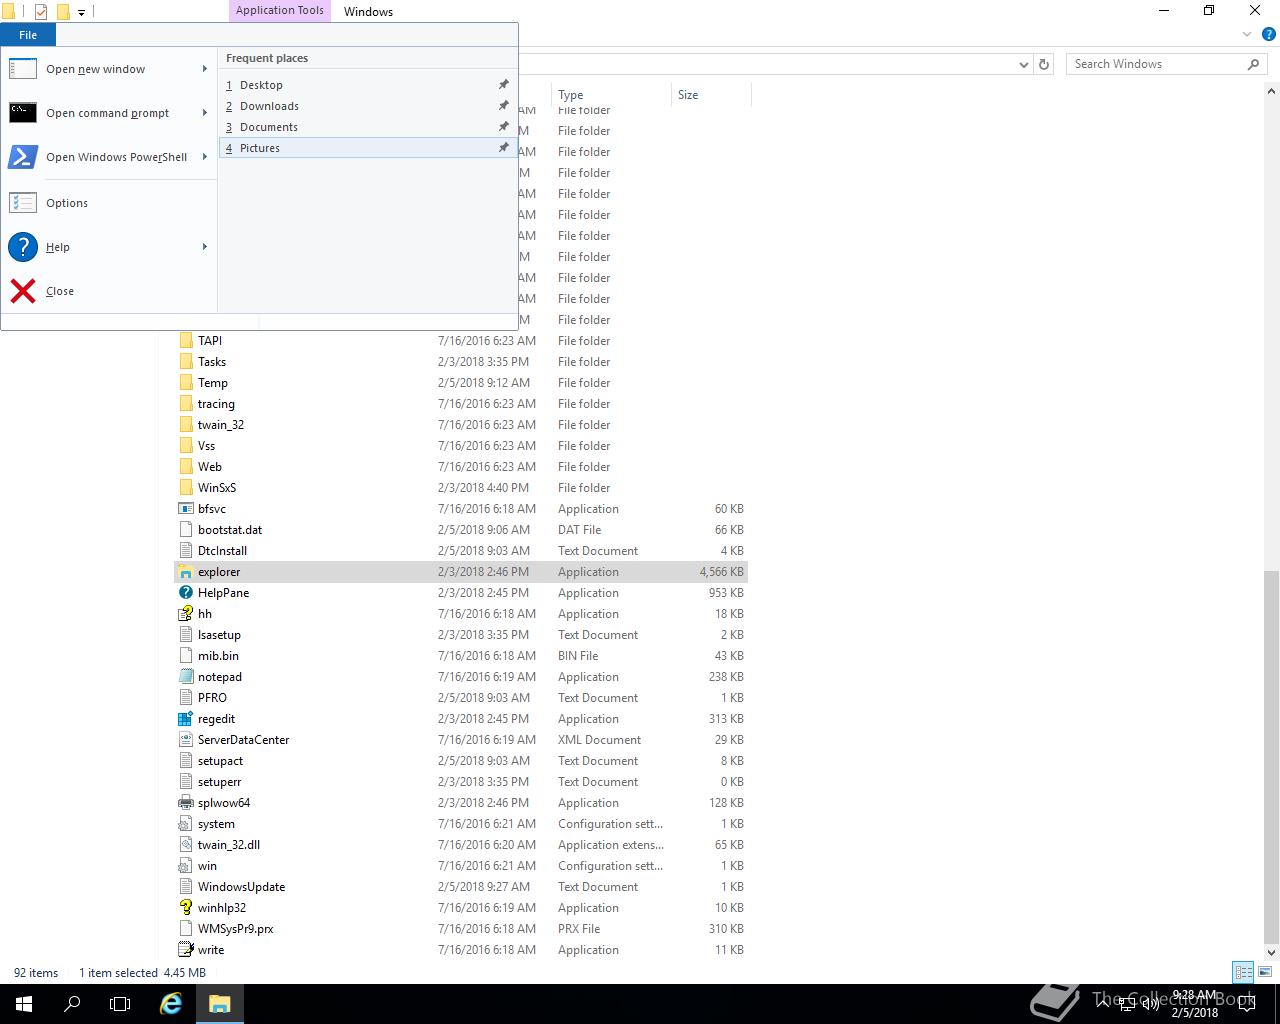Select the WinSxS folder
Image resolution: width=1280 pixels, height=1024 pixels.
(217, 488)
